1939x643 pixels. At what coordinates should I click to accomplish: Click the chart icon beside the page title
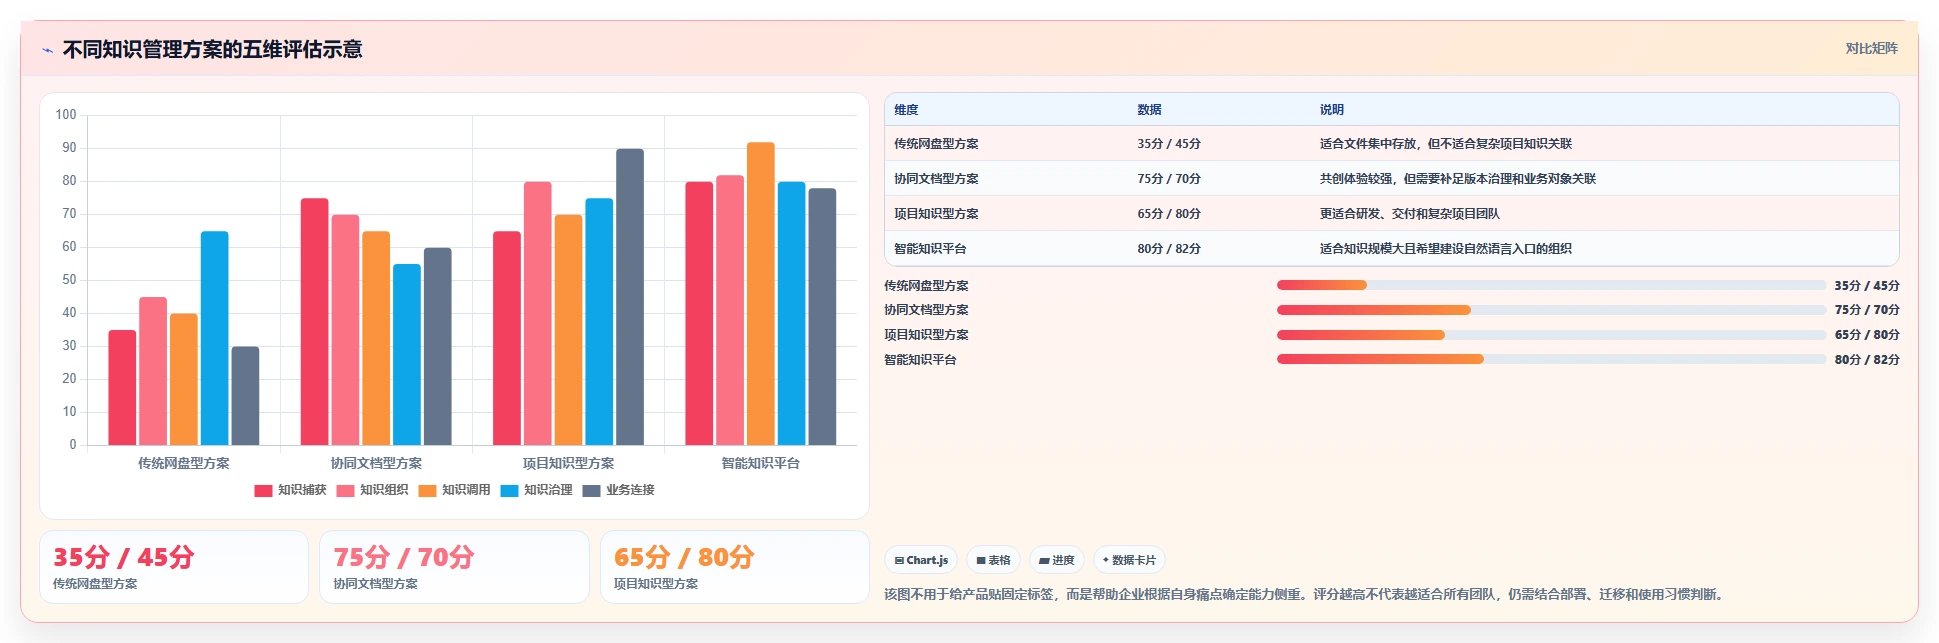tap(47, 50)
